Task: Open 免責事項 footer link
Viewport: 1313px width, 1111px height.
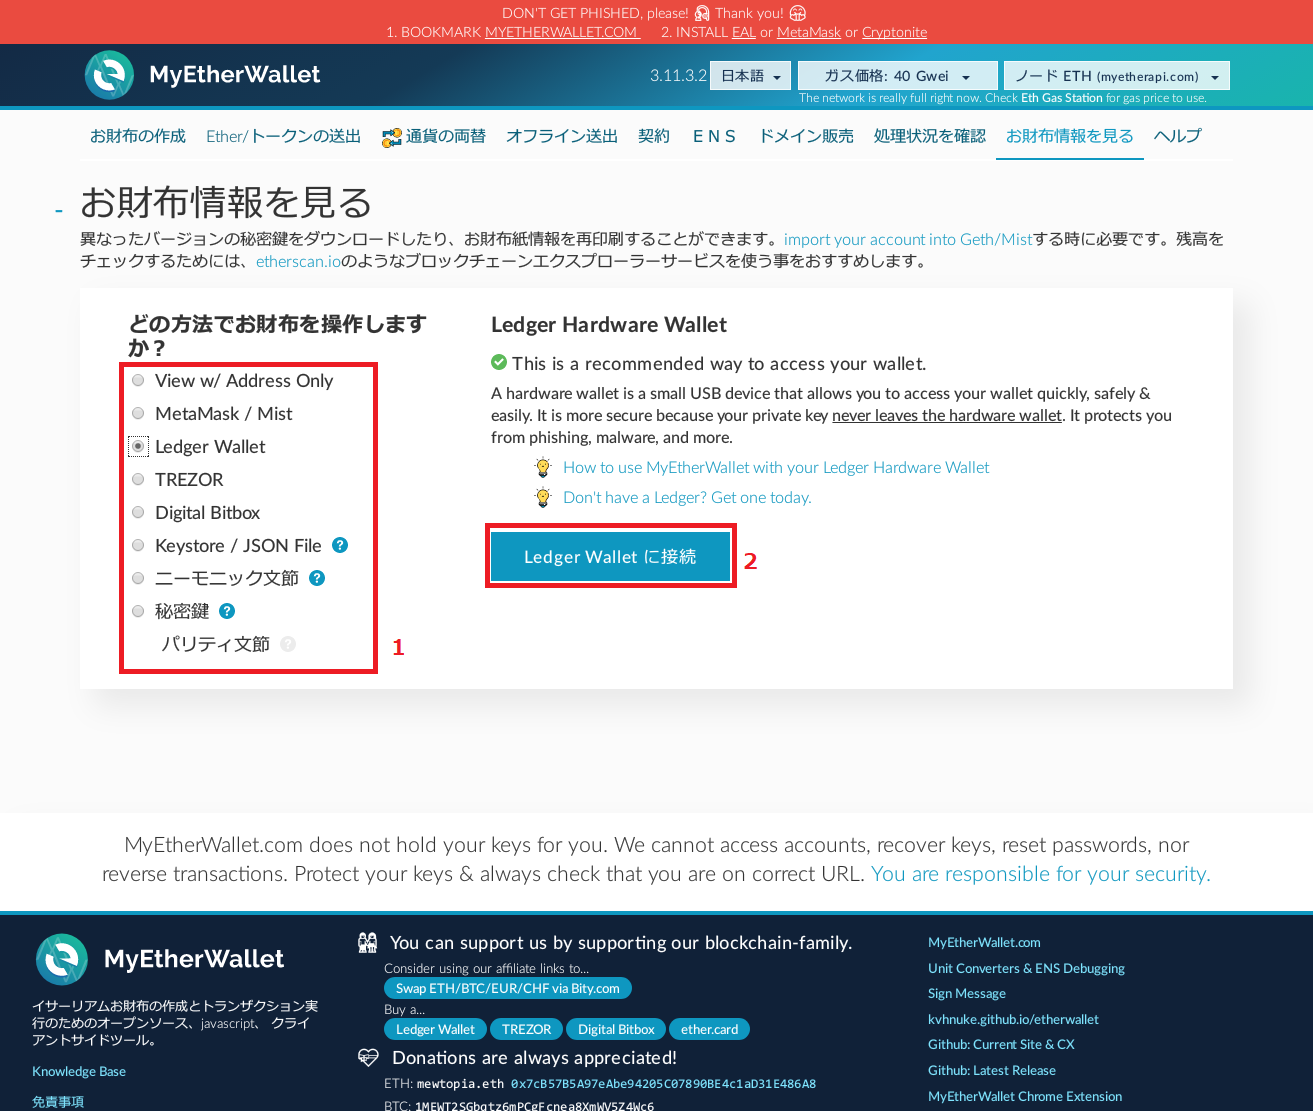Action: (x=58, y=1101)
